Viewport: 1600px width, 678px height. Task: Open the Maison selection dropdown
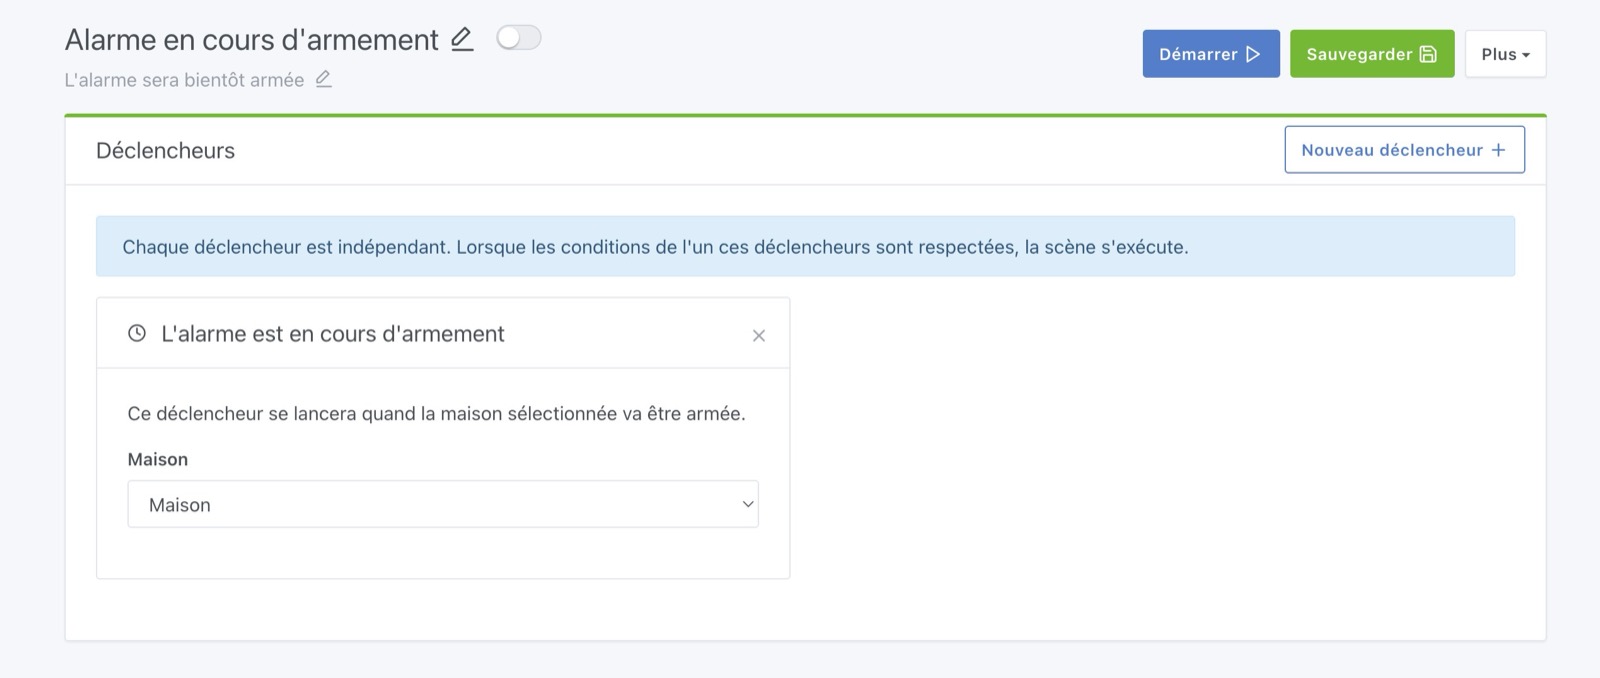pos(443,504)
